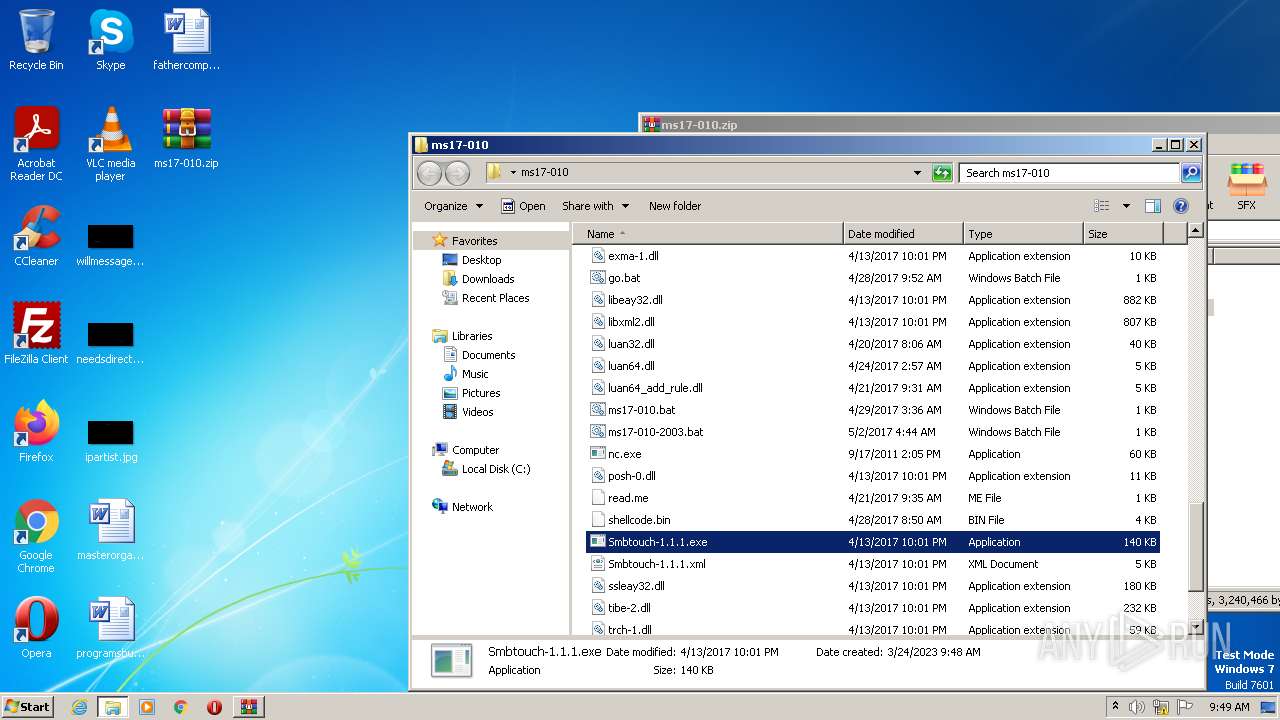
Task: Select the Acrobat Reader DC desktop icon
Action: tap(36, 144)
